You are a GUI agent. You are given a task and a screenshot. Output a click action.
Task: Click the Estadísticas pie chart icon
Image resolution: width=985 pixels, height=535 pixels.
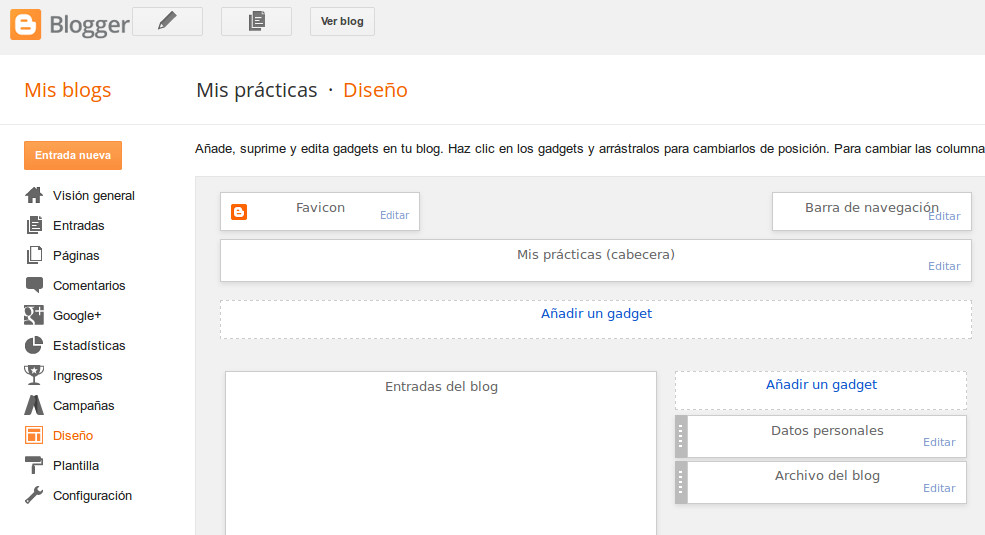[x=34, y=345]
